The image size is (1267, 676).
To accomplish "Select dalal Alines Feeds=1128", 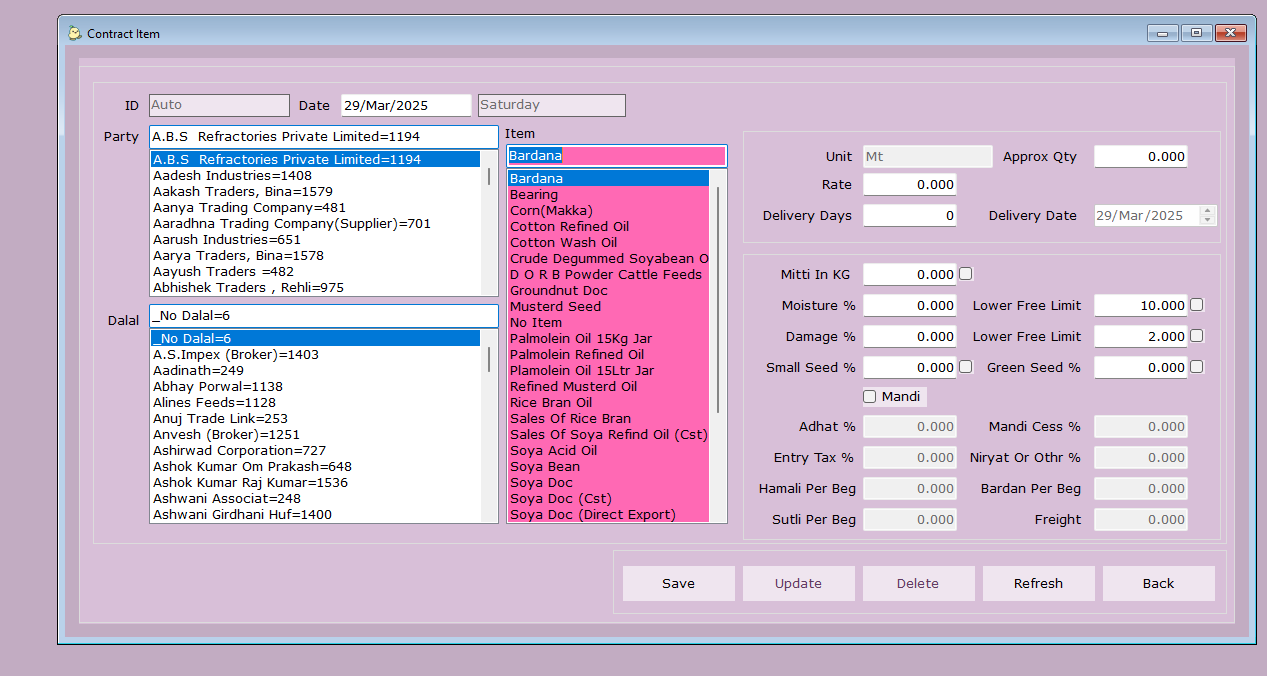I will pyautogui.click(x=315, y=403).
